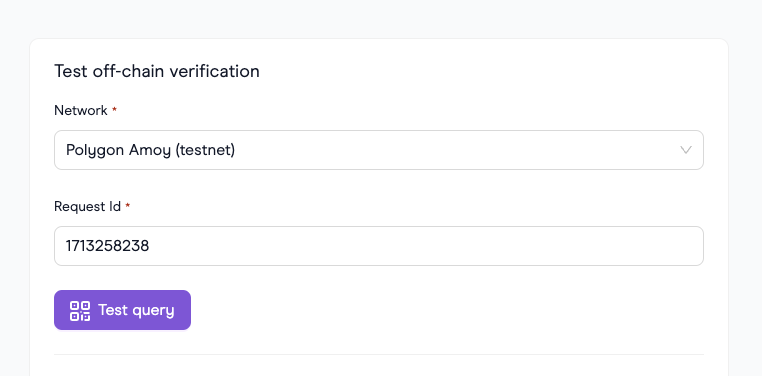762x376 pixels.
Task: Click empty area of Network combo box
Action: (x=437, y=150)
